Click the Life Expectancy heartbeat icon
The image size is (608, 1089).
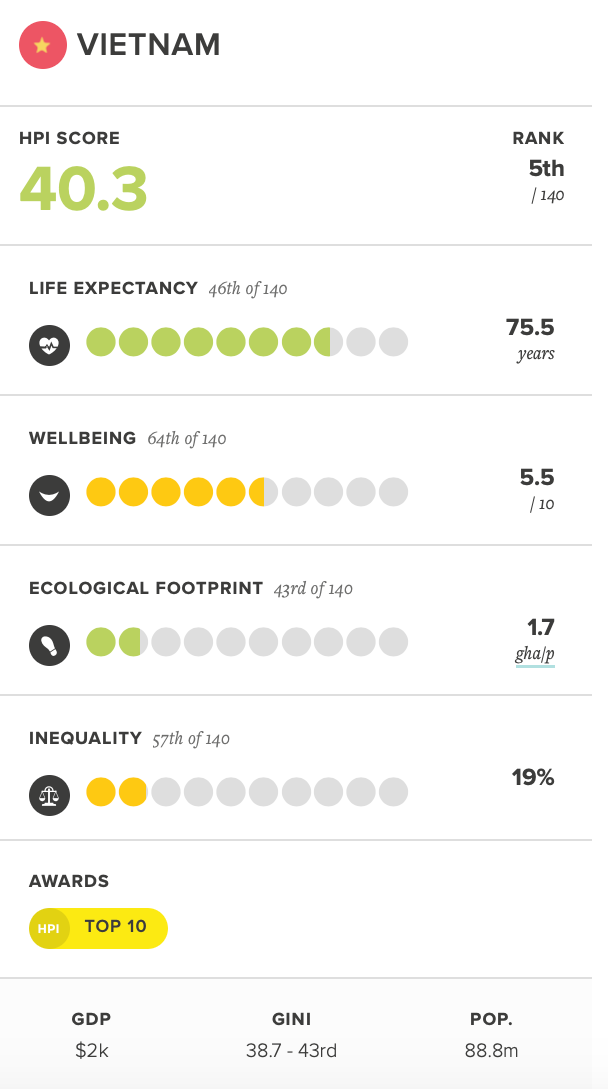(49, 343)
